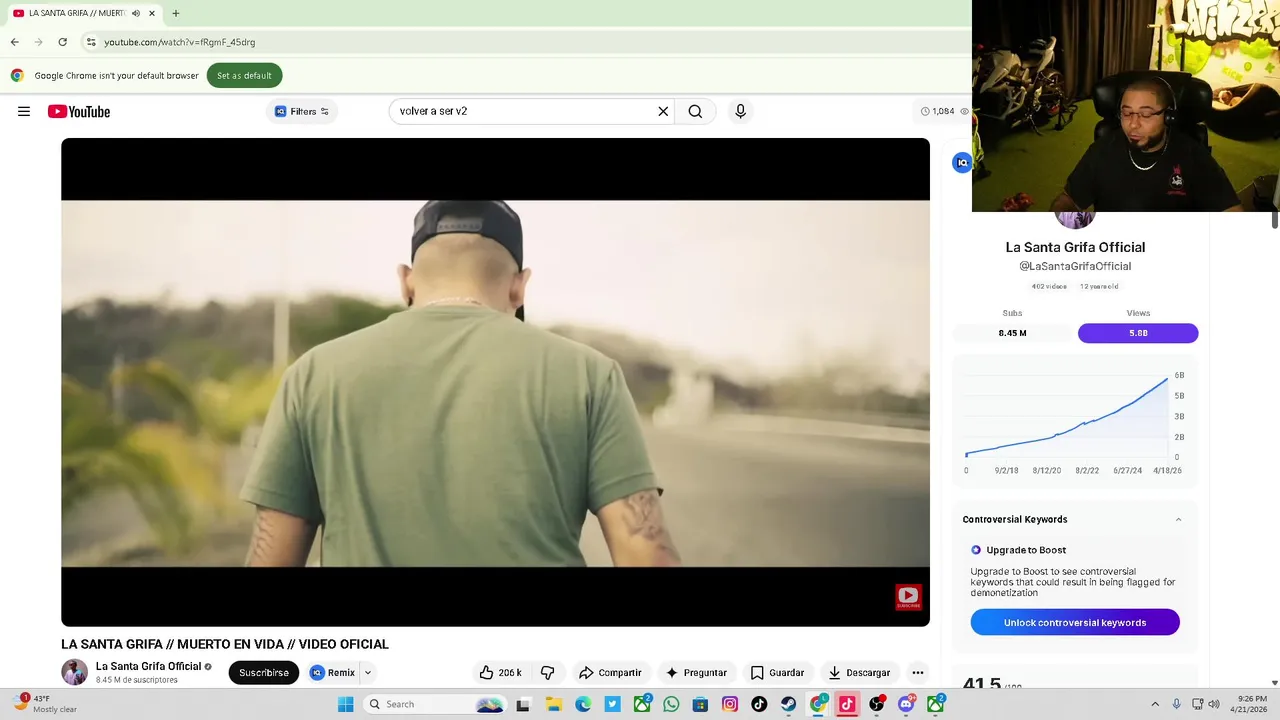This screenshot has width=1280, height=720.
Task: Toggle microphone icon in system tray
Action: pos(1176,704)
